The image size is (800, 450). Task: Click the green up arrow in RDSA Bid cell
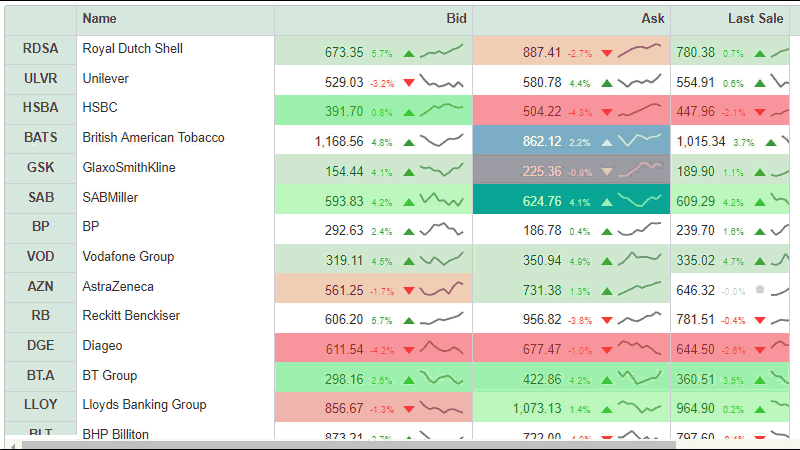click(x=408, y=52)
